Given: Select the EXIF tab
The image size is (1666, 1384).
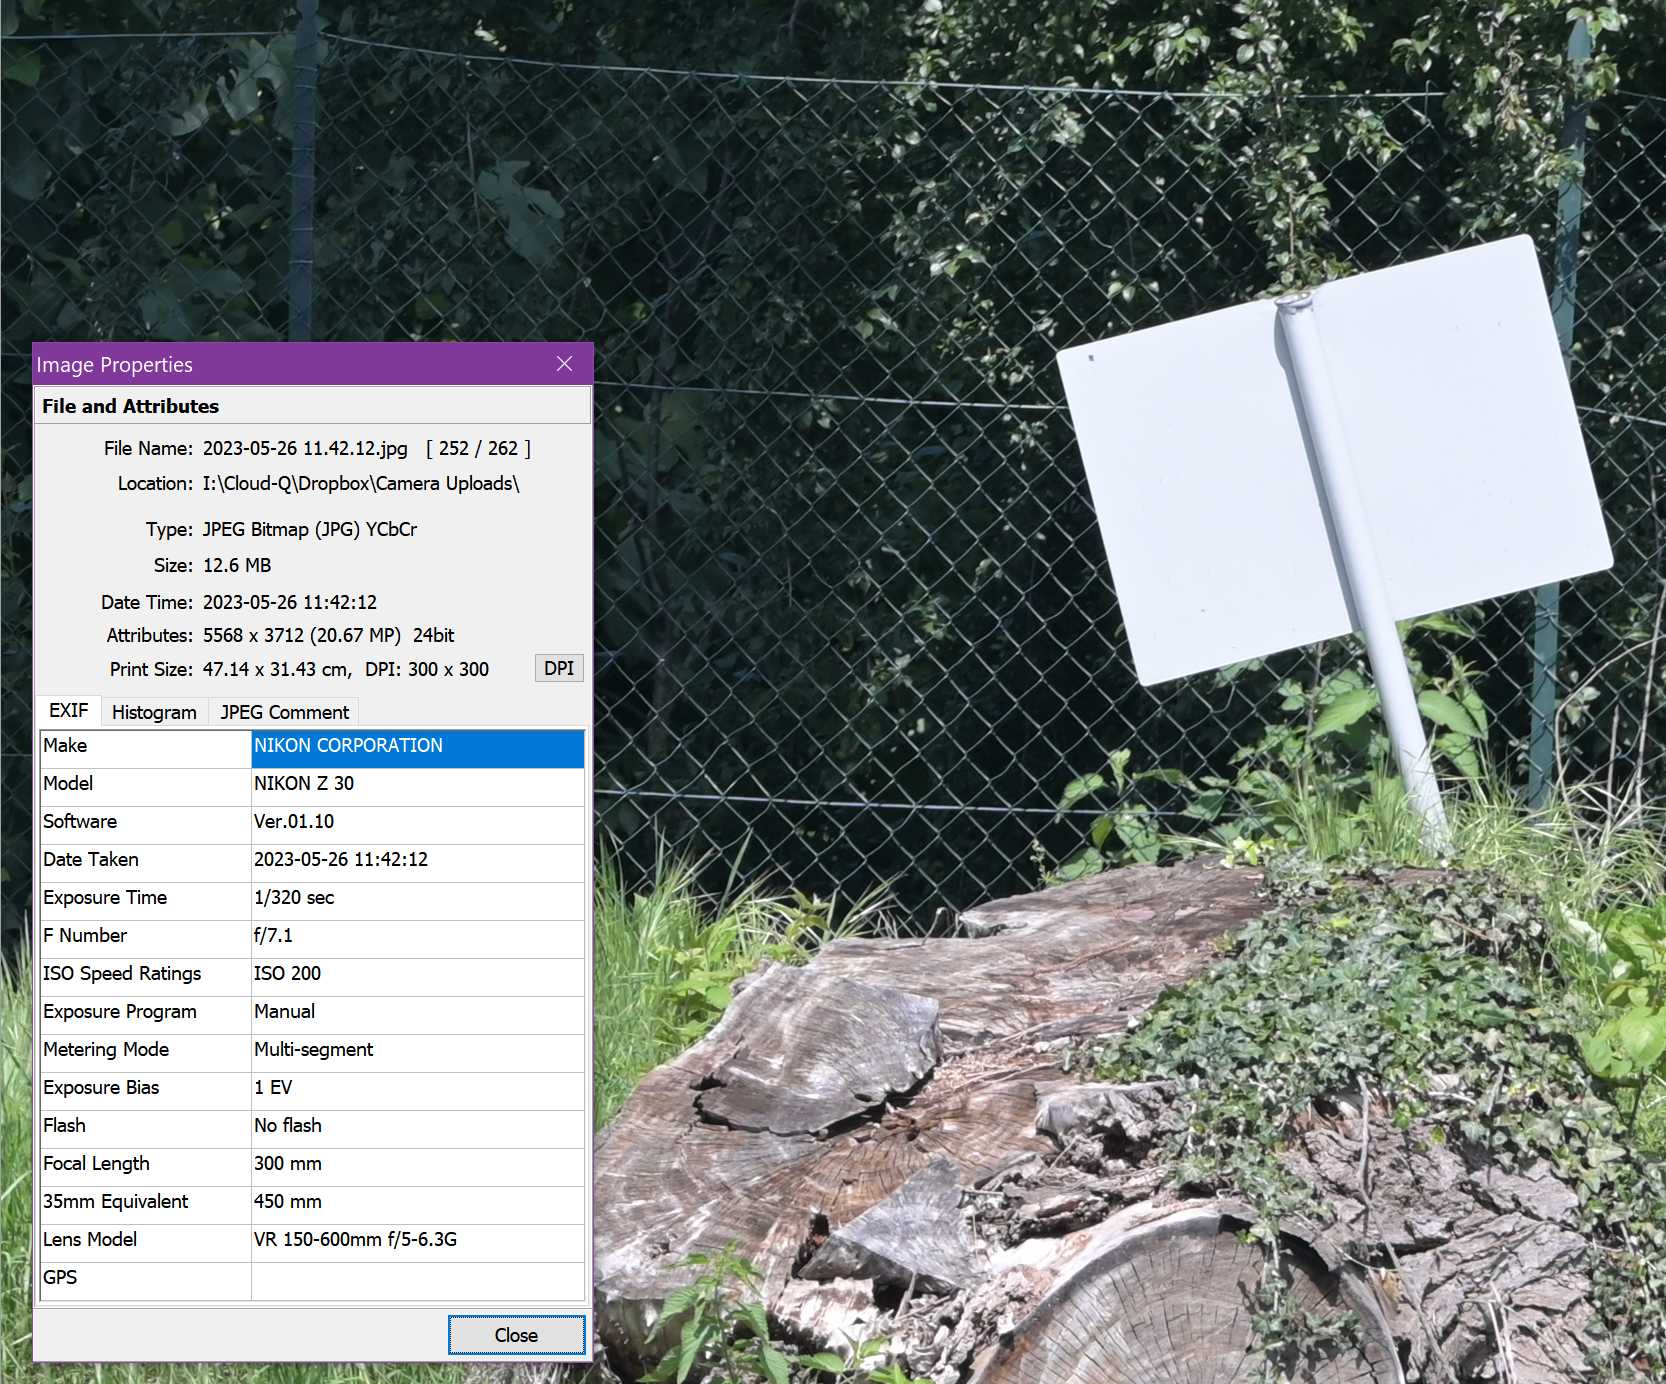Looking at the screenshot, I should pos(69,711).
